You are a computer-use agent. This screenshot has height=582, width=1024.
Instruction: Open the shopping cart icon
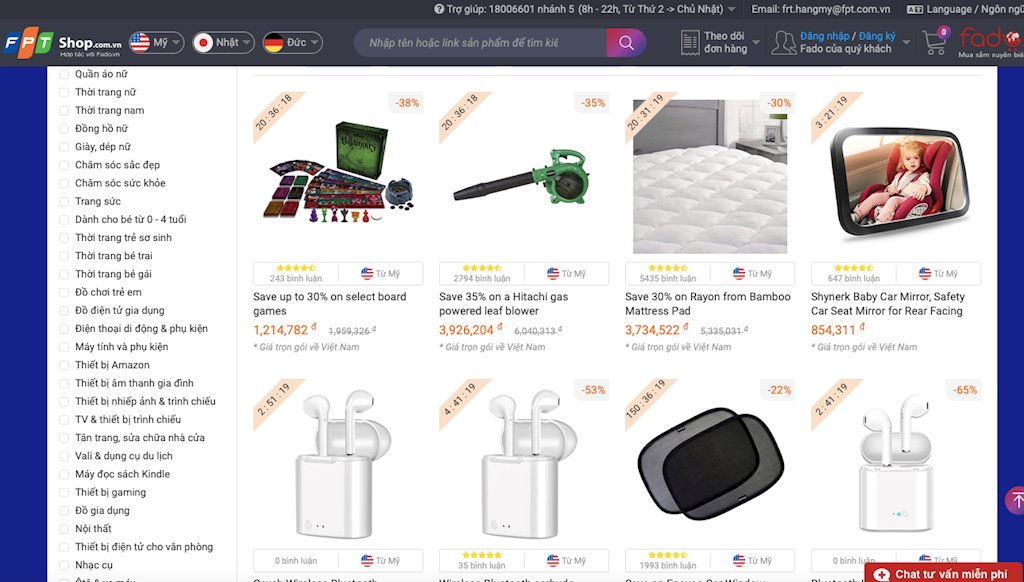[935, 42]
